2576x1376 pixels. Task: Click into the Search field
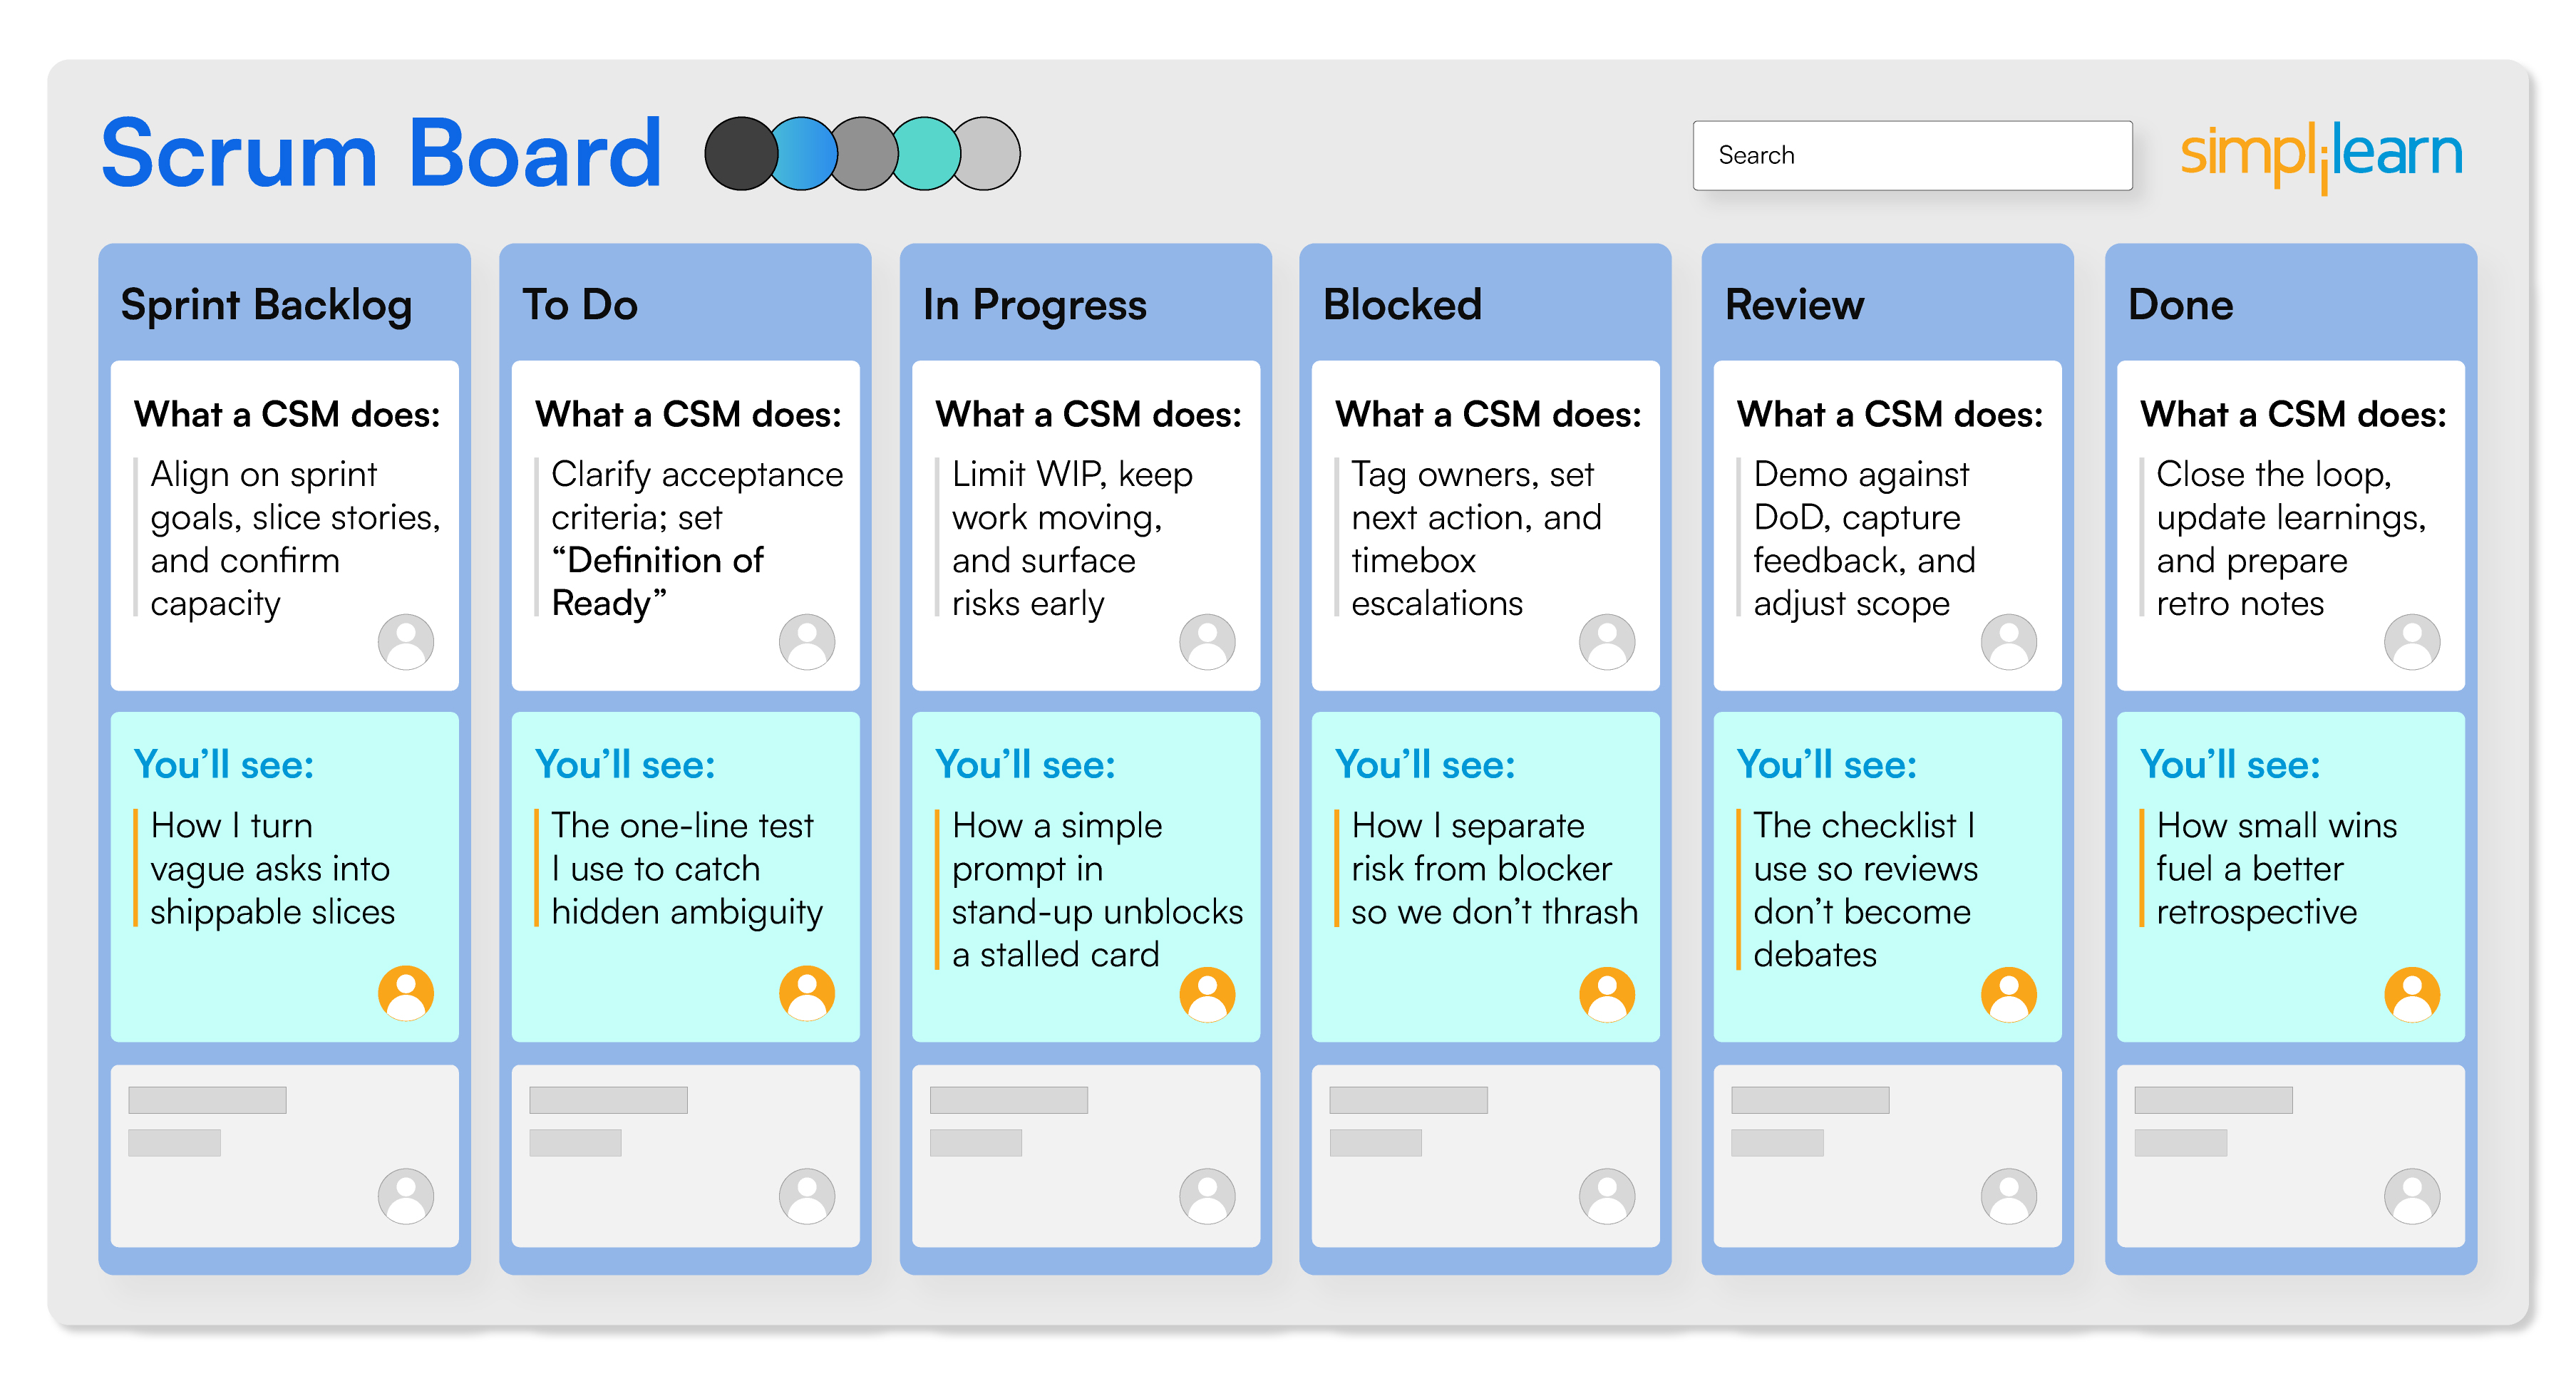coord(1911,155)
